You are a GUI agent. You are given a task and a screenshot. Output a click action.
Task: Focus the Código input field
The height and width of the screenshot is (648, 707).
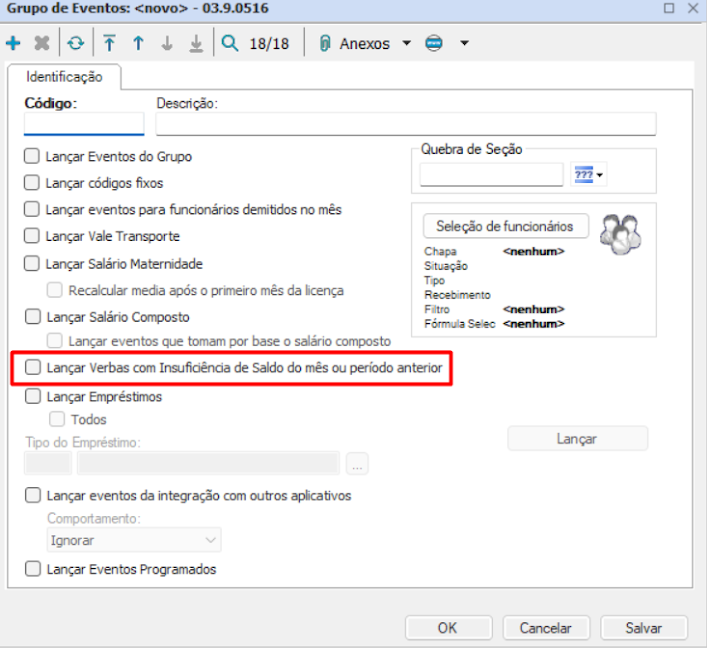pos(84,124)
